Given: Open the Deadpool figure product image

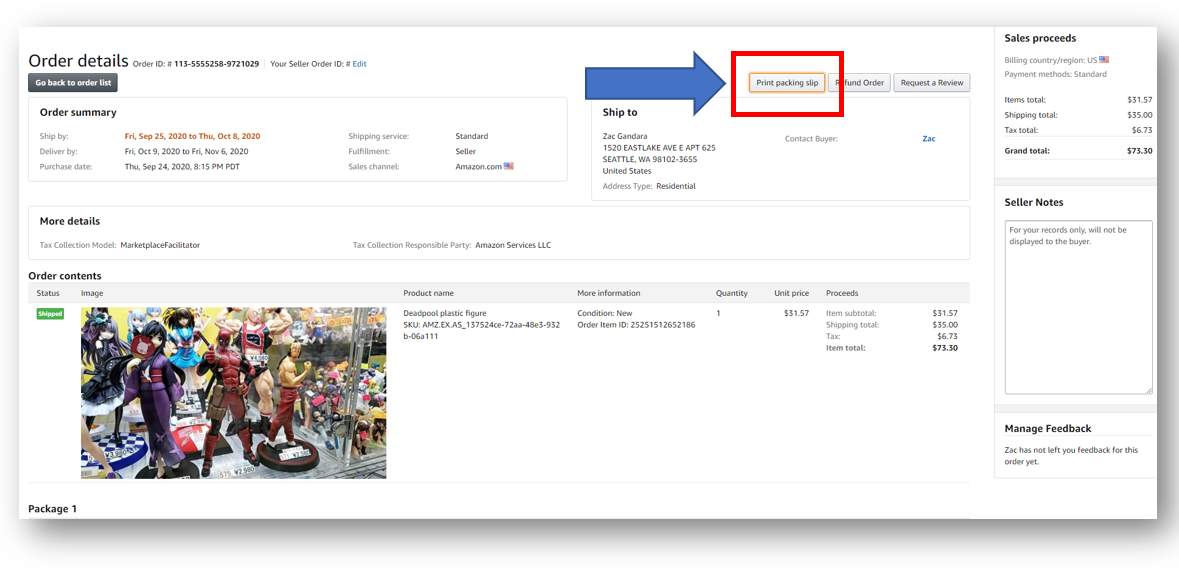Looking at the screenshot, I should [233, 392].
